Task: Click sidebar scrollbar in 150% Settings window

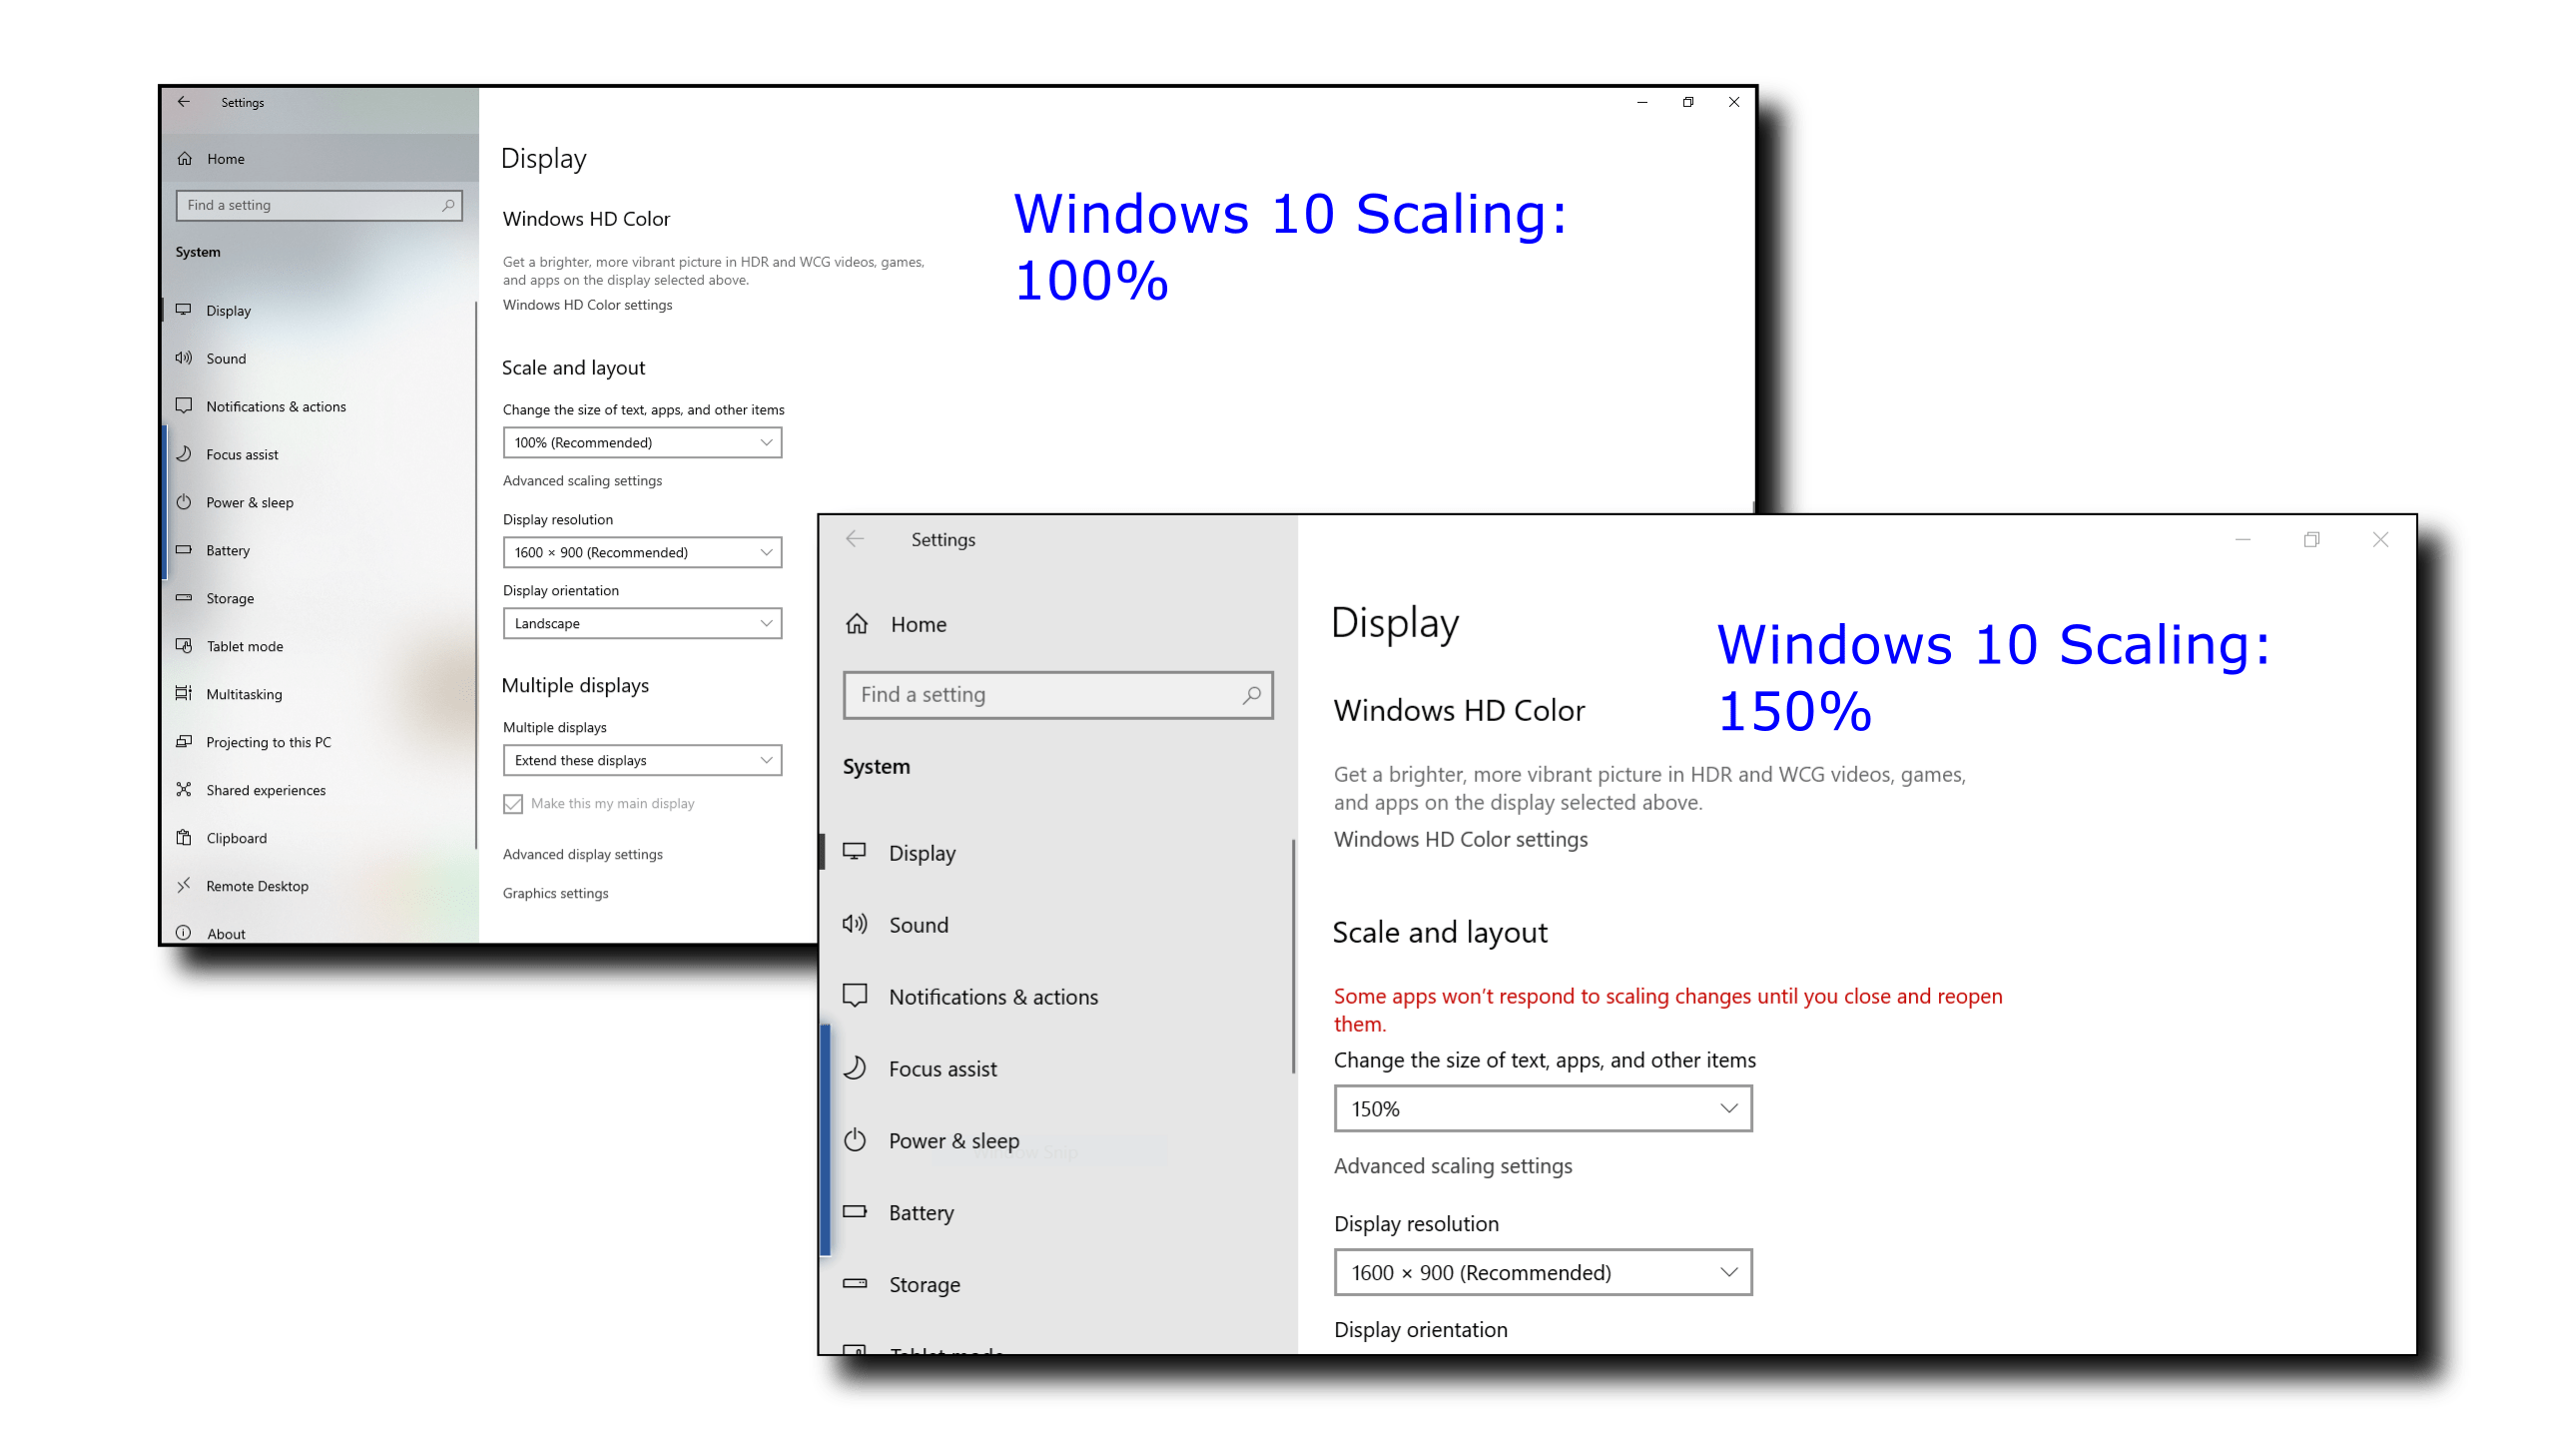Action: (x=1292, y=957)
